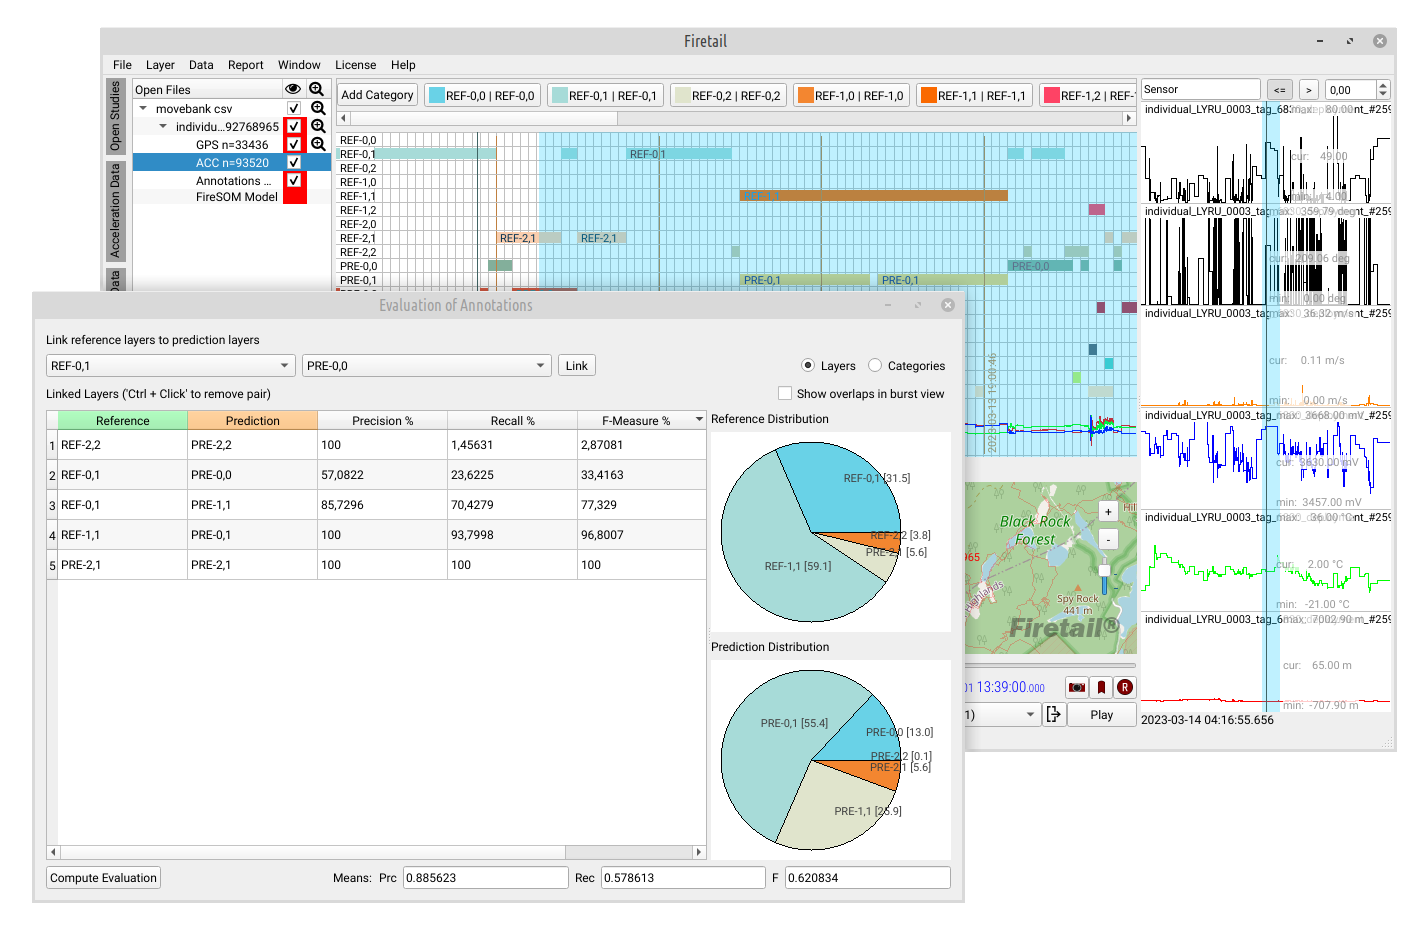Select the ACC n=93520 tree row
Image resolution: width=1424 pixels, height=940 pixels.
tap(231, 162)
